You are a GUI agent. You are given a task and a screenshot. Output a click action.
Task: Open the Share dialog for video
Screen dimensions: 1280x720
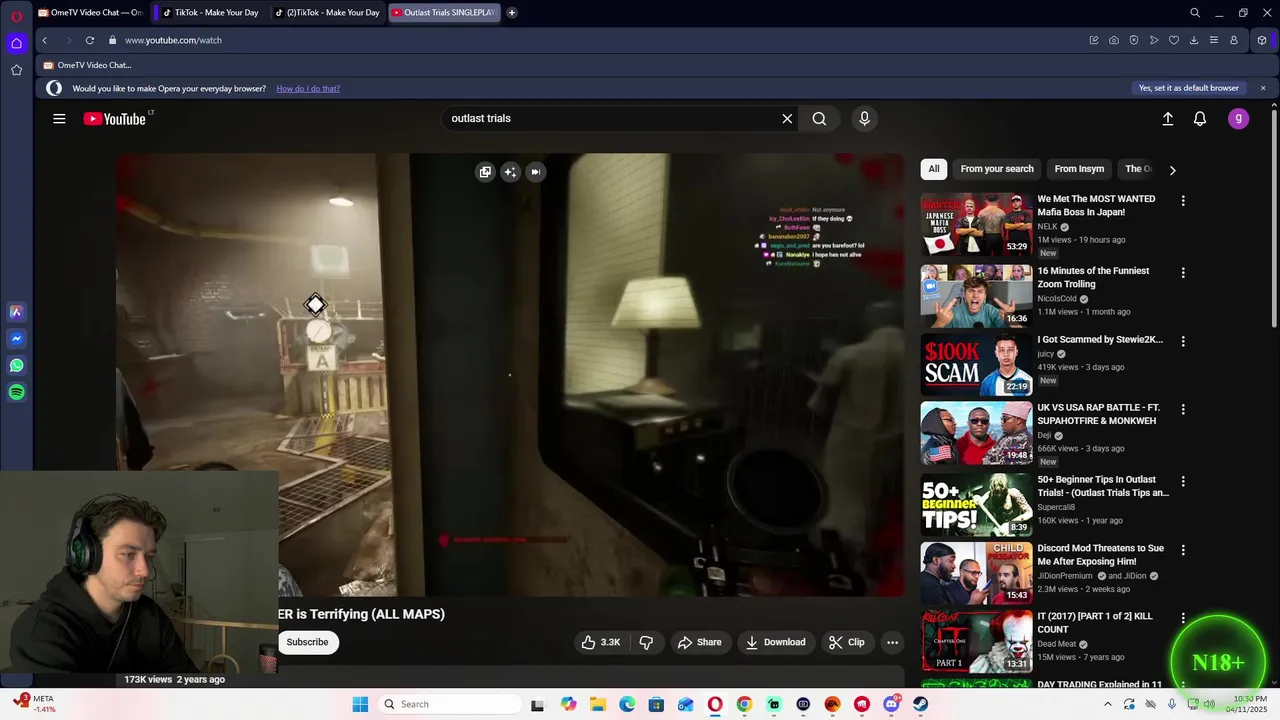699,642
